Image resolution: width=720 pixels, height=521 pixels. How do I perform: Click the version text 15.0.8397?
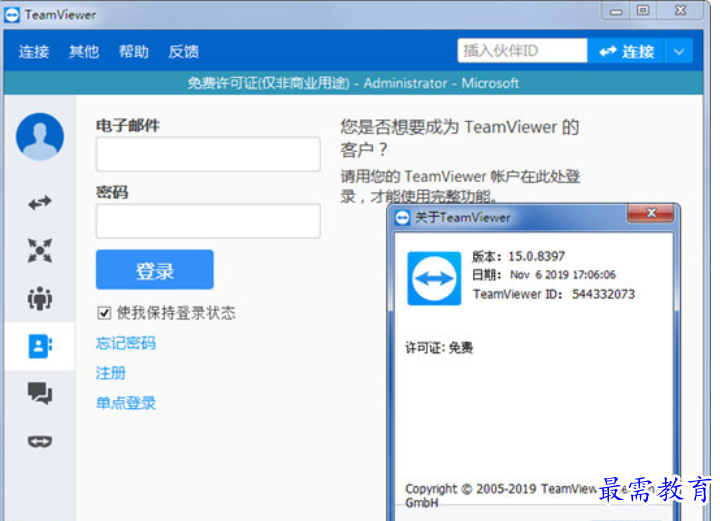pos(536,256)
